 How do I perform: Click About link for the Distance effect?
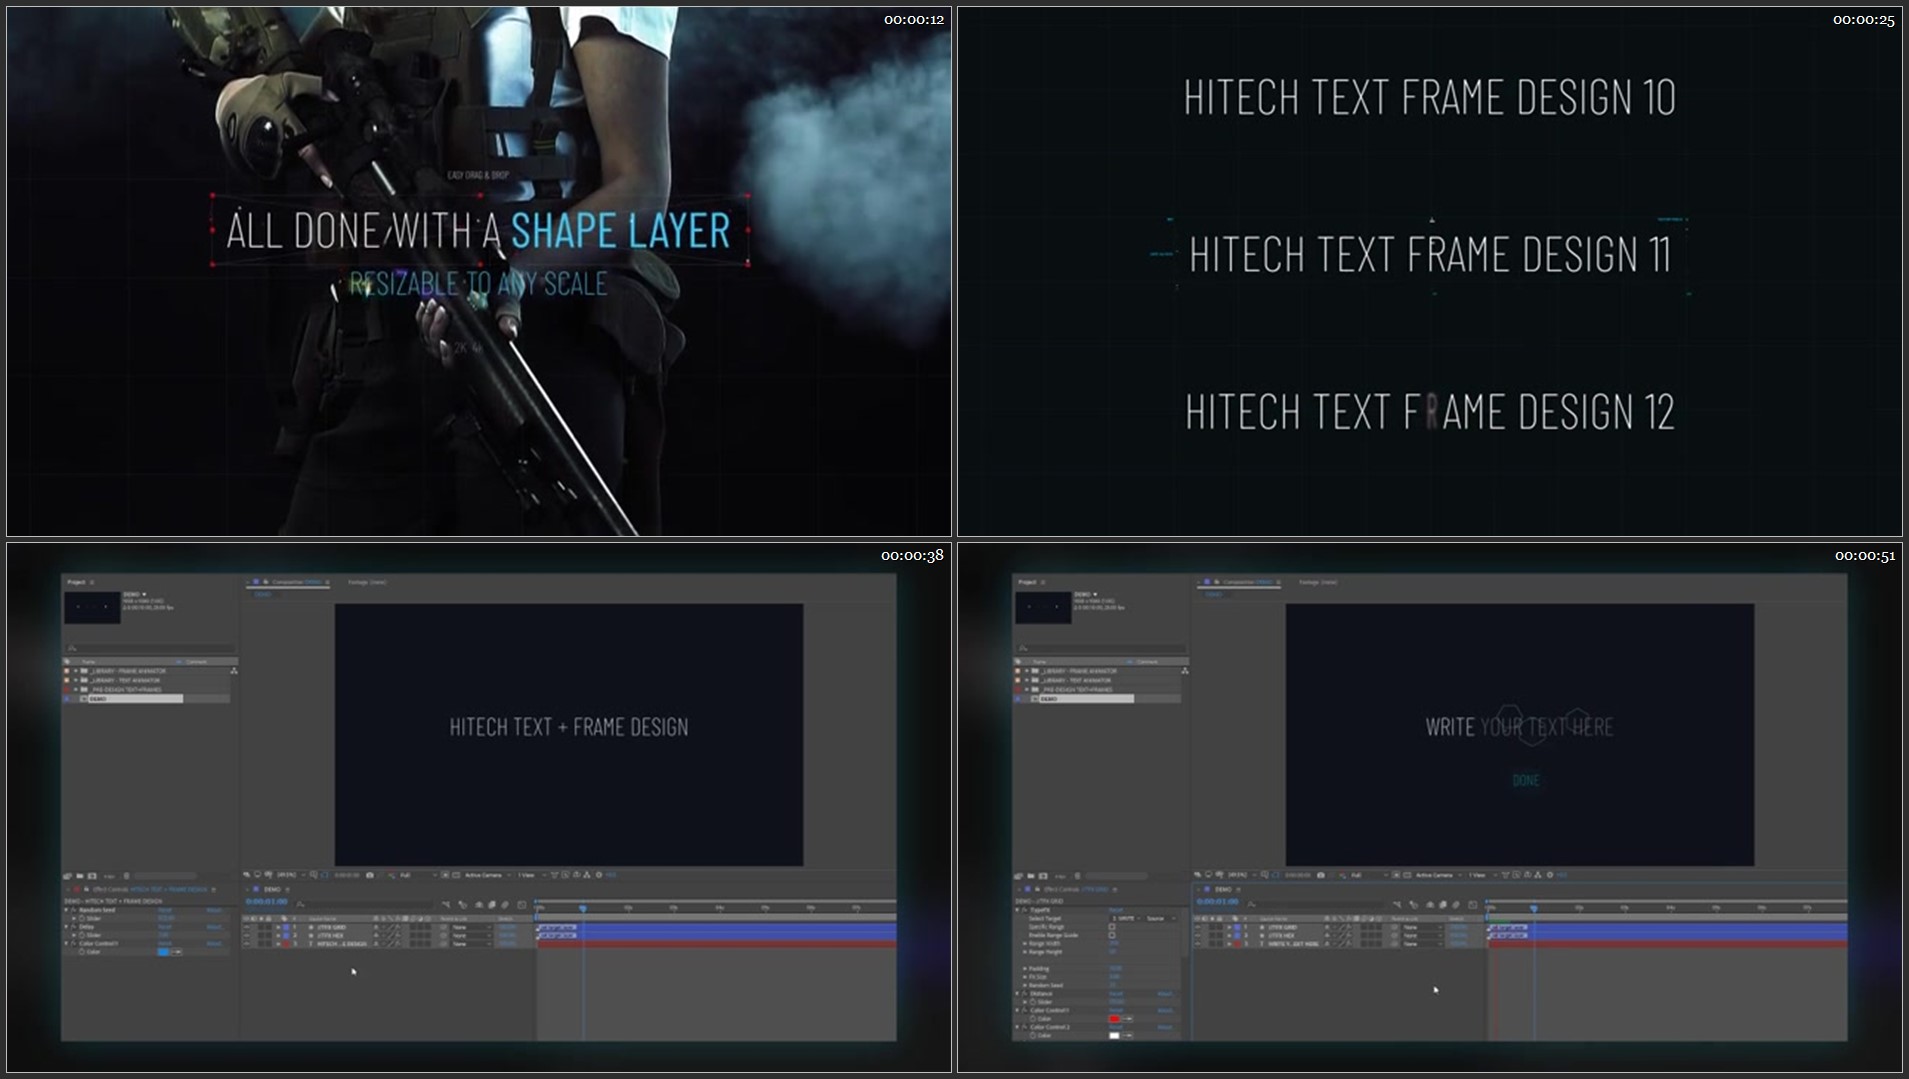[x=1164, y=994]
